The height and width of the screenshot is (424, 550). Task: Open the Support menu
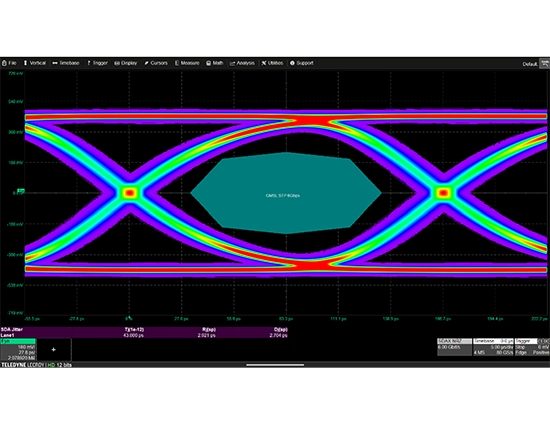click(x=301, y=63)
